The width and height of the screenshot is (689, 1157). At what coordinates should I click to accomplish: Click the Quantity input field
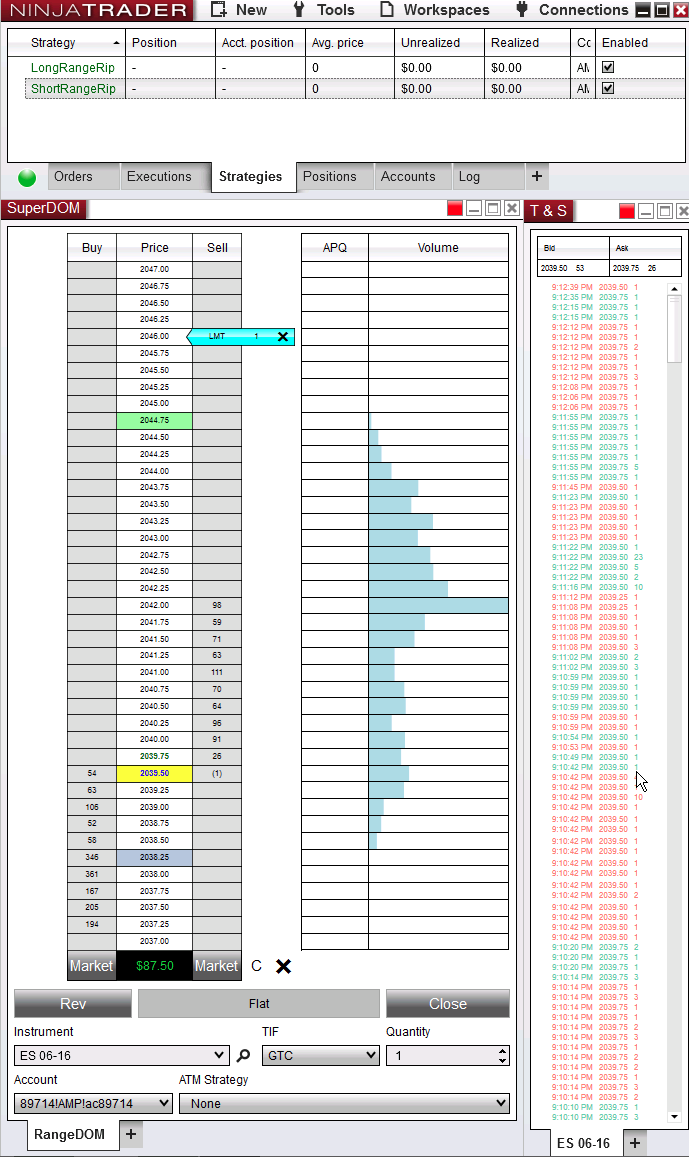[441, 1055]
